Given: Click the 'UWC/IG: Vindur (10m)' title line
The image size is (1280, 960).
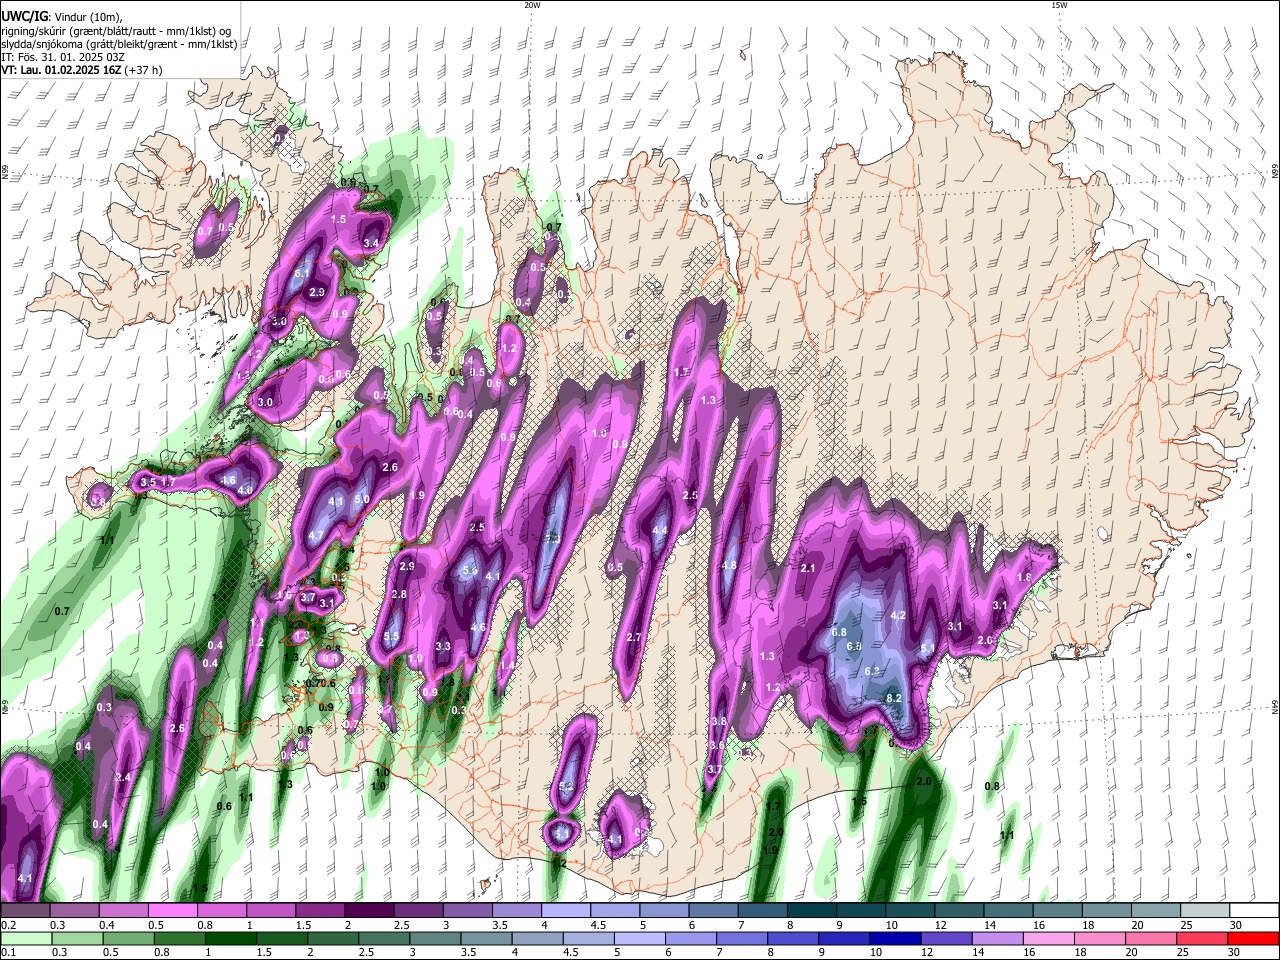Looking at the screenshot, I should [x=62, y=17].
